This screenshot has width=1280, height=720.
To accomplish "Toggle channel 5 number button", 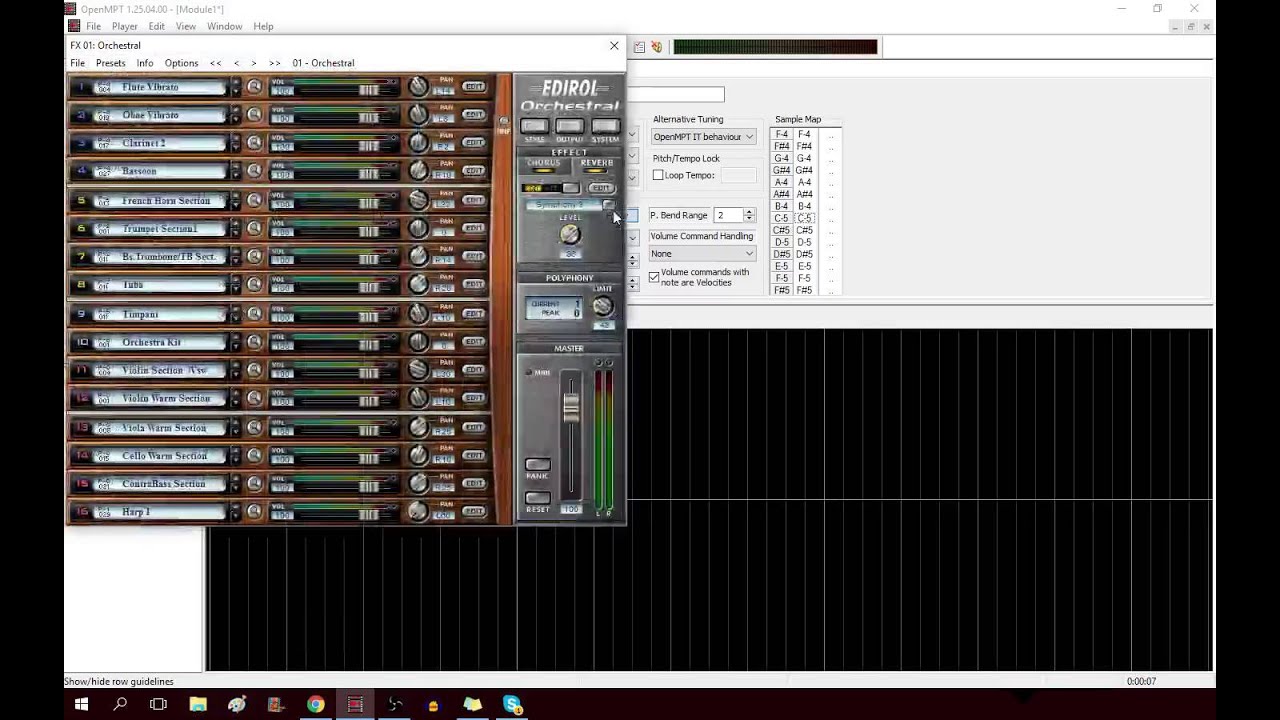I will coord(82,201).
